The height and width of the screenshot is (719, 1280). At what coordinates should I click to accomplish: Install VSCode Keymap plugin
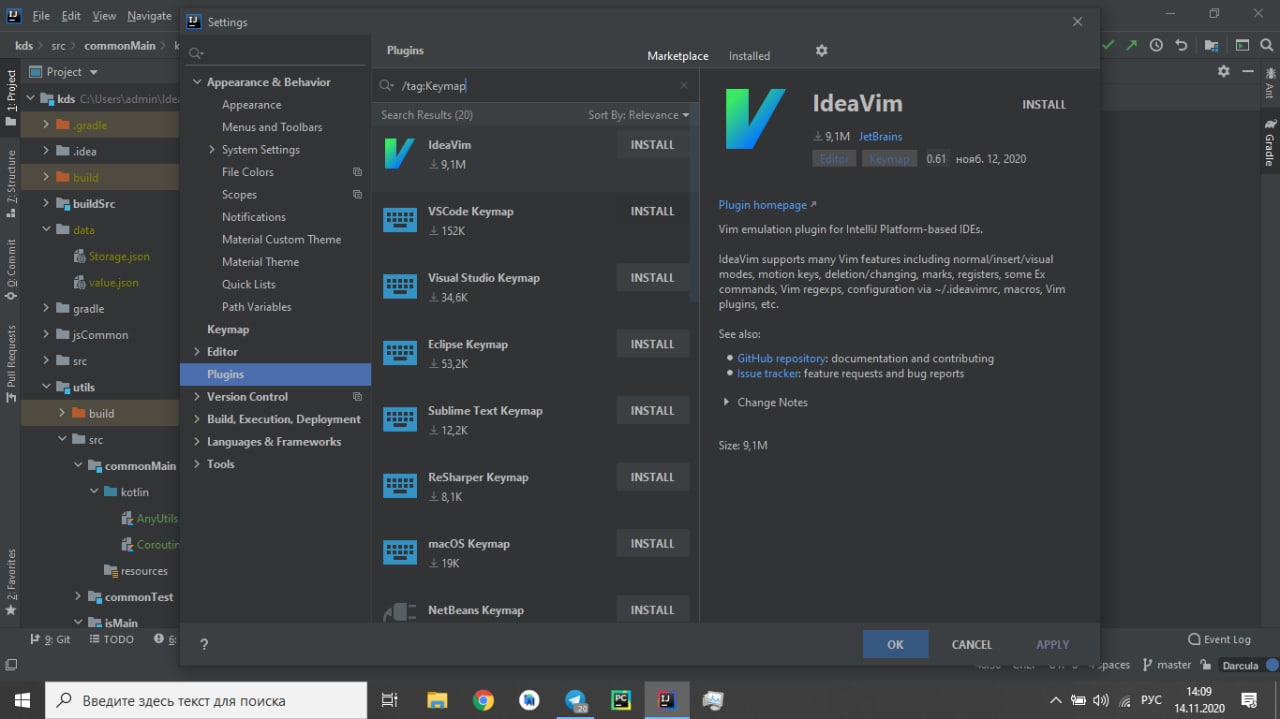652,211
